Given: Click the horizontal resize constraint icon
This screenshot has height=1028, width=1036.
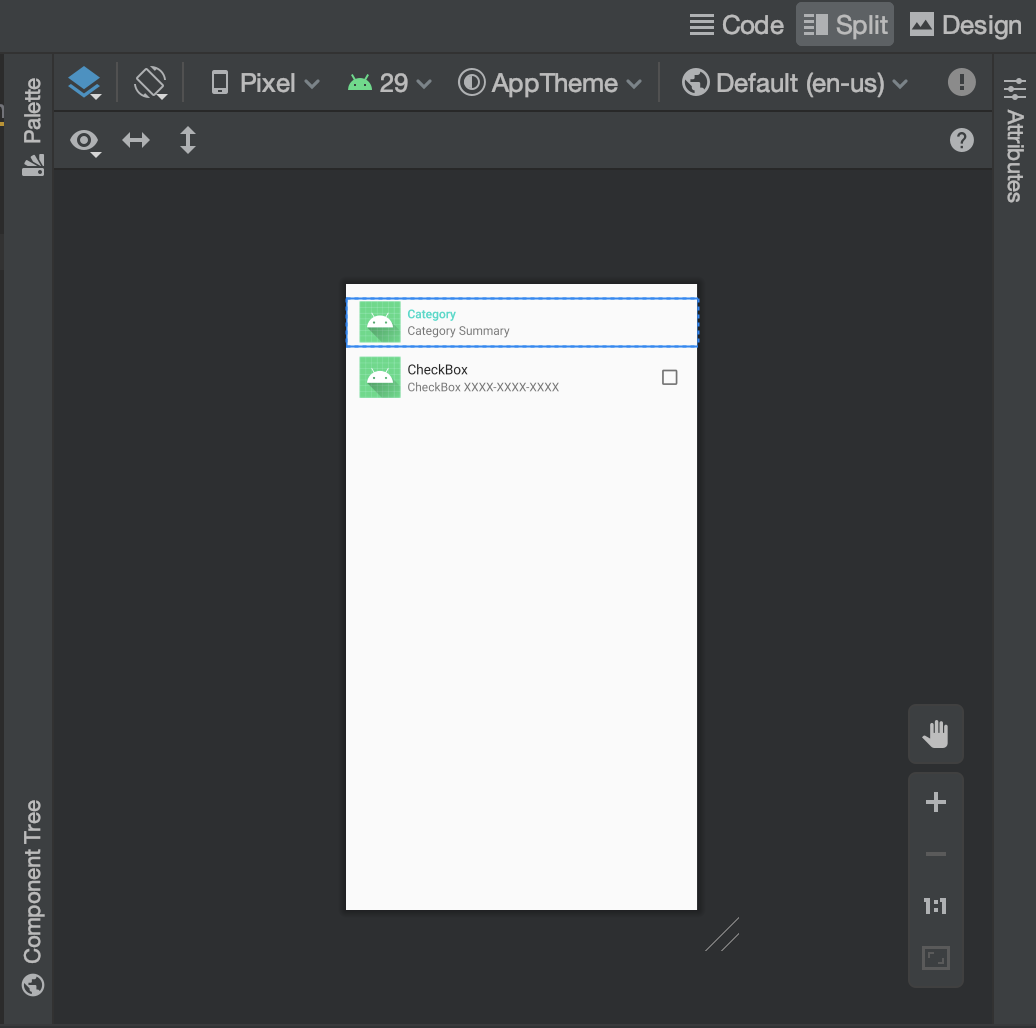Looking at the screenshot, I should (137, 140).
